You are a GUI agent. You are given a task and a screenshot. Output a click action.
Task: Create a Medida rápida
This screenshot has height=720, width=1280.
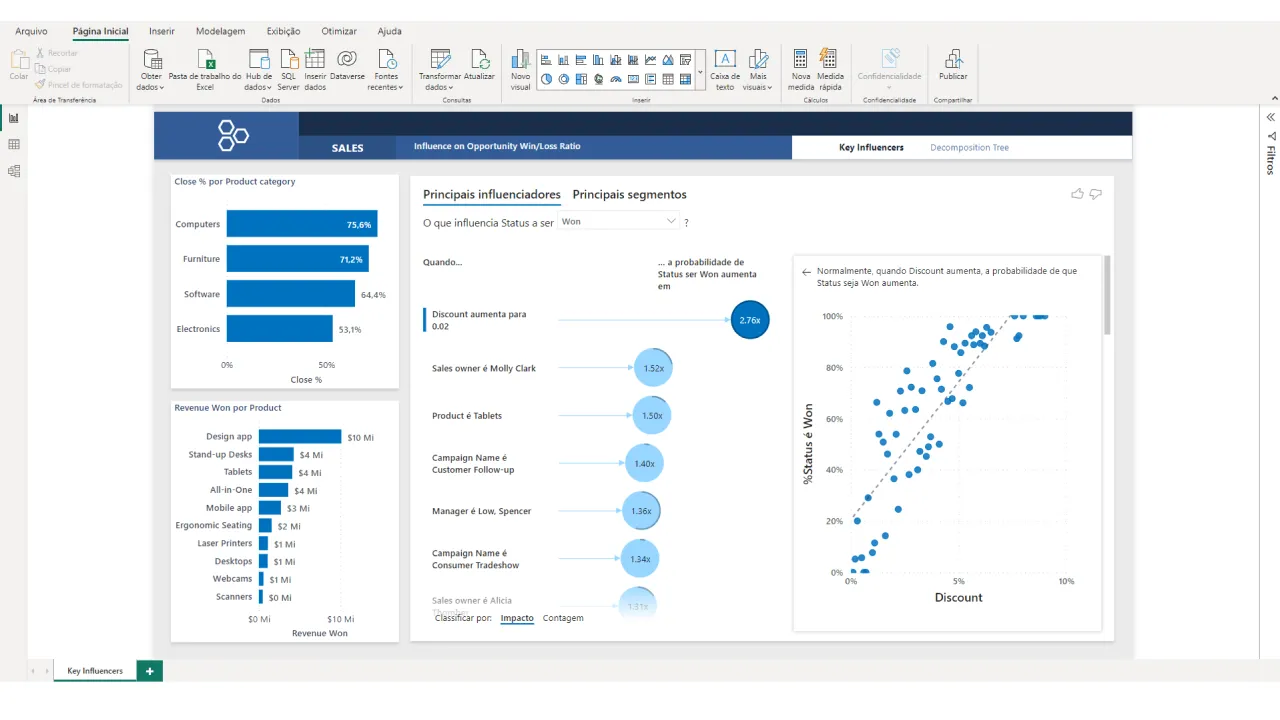click(x=830, y=68)
